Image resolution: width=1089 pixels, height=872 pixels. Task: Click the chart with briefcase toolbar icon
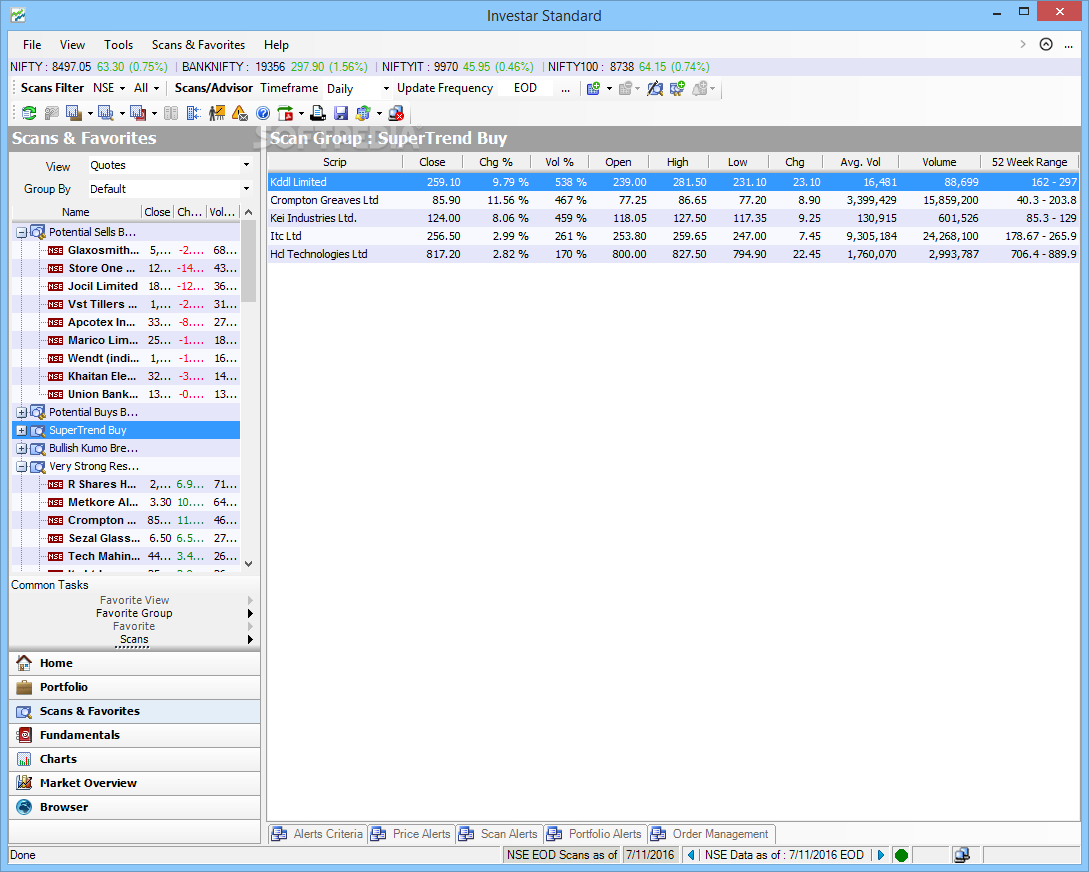pos(74,112)
